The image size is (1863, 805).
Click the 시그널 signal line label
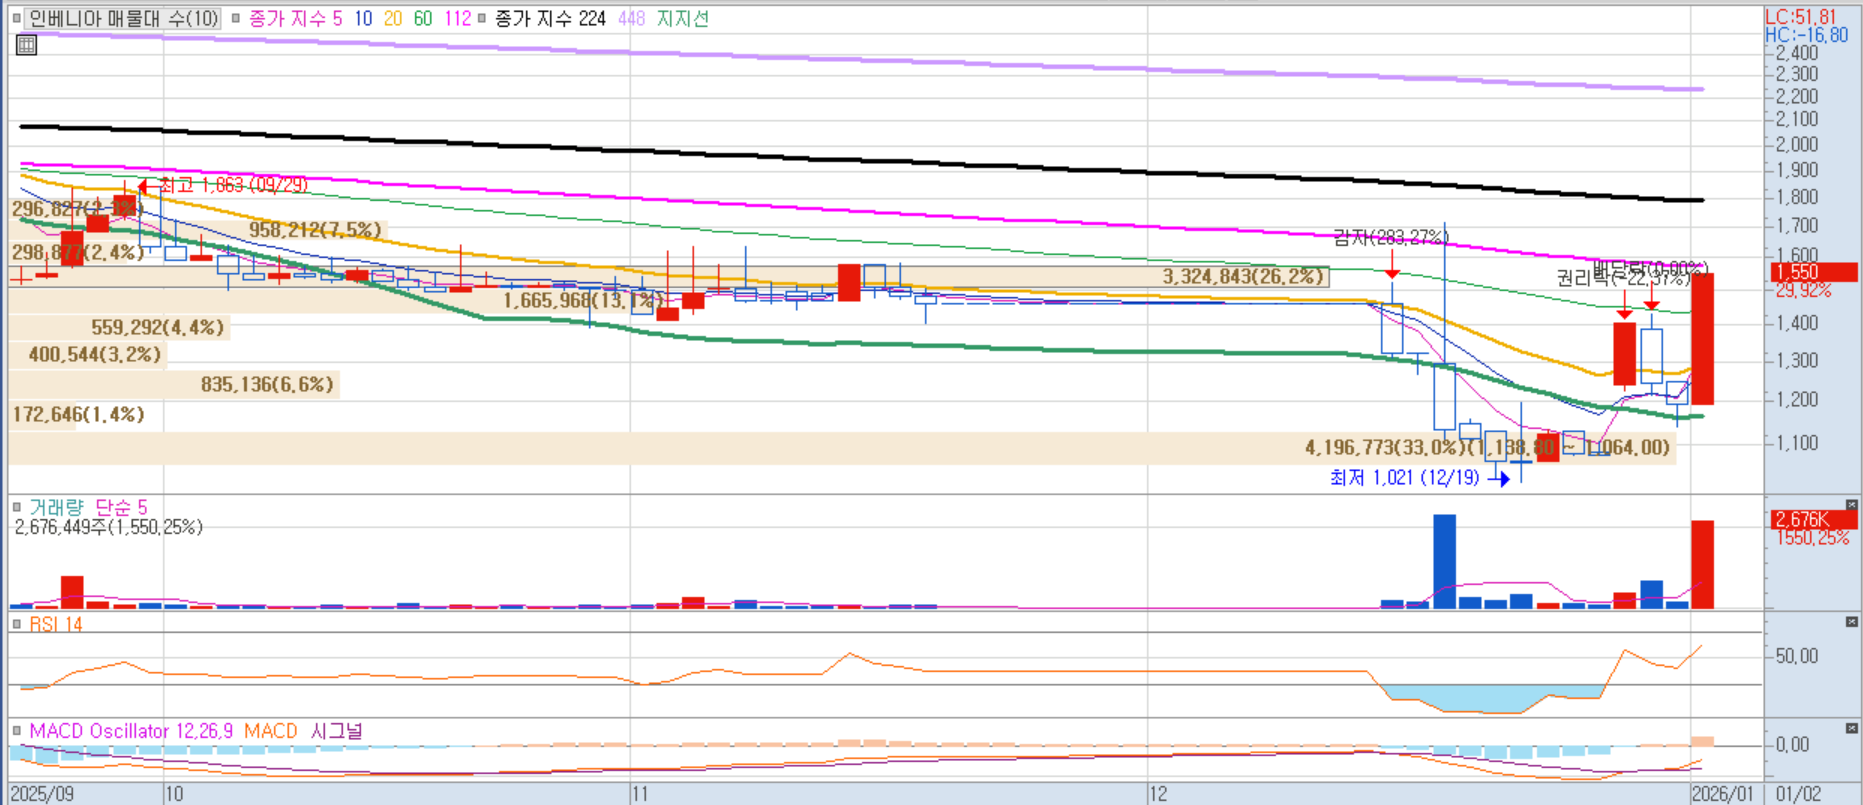tap(337, 731)
